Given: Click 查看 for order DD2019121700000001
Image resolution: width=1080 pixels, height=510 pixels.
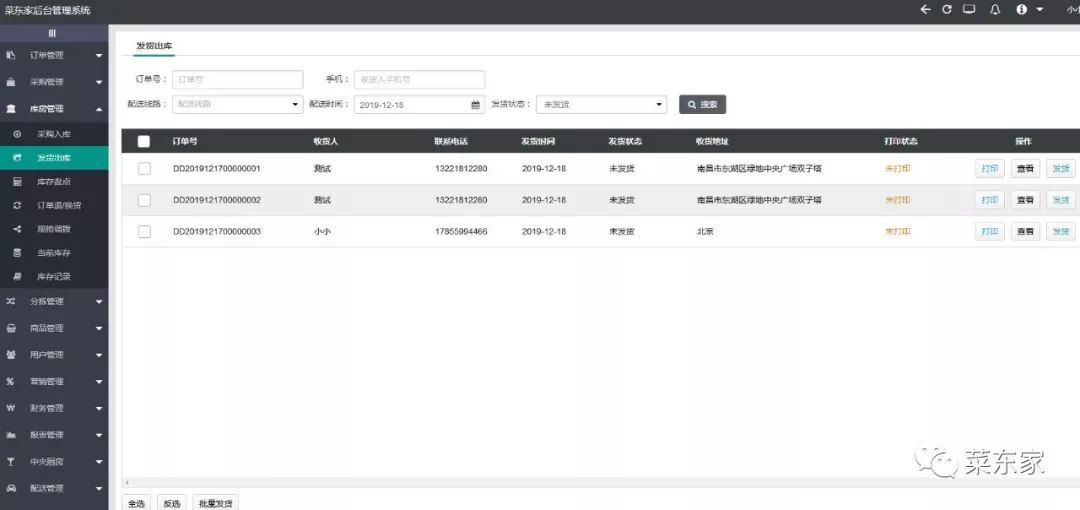Looking at the screenshot, I should [1026, 169].
